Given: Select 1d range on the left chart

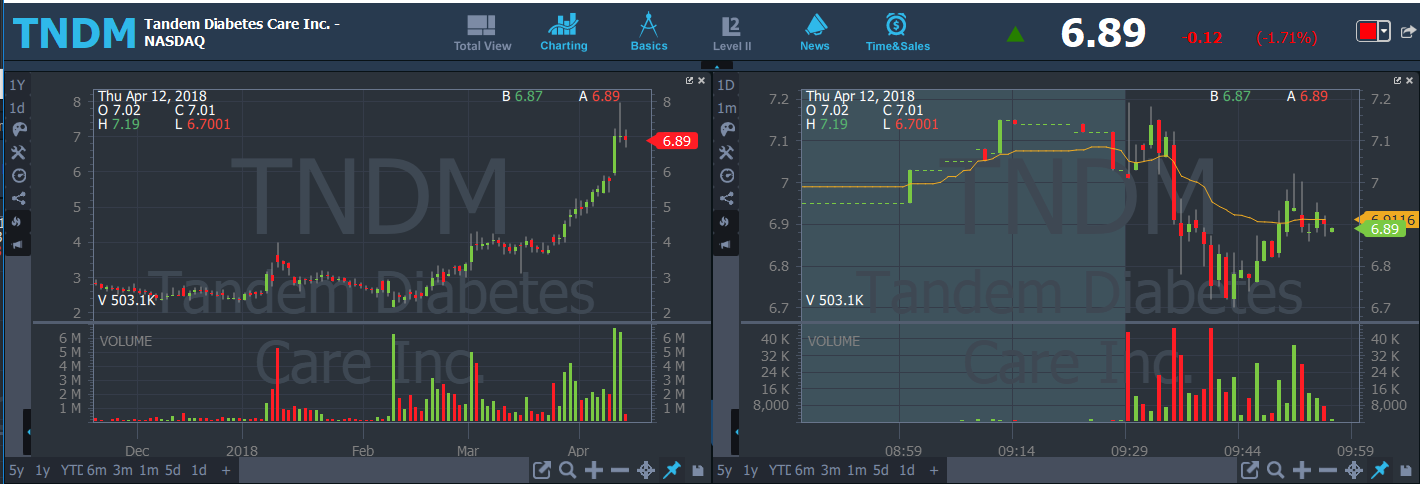Looking at the screenshot, I should pyautogui.click(x=199, y=470).
